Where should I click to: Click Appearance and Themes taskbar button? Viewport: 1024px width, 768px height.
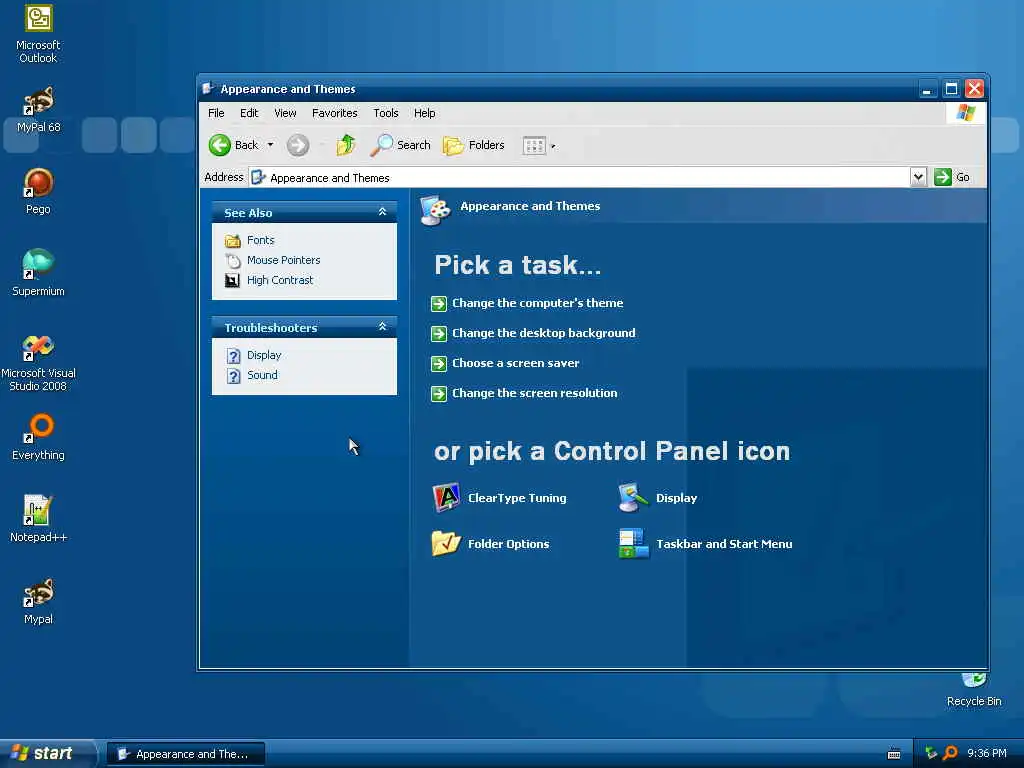[186, 754]
